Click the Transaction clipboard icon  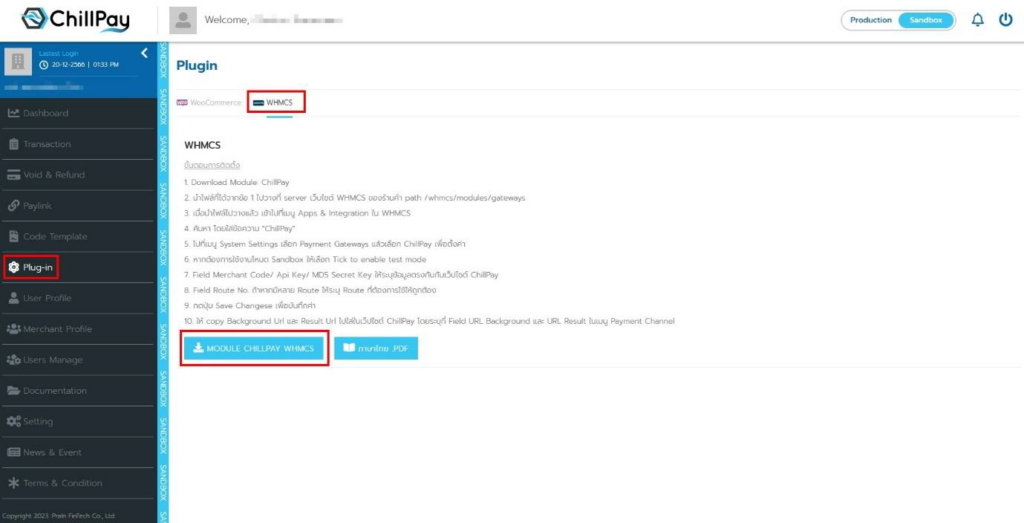[14, 144]
